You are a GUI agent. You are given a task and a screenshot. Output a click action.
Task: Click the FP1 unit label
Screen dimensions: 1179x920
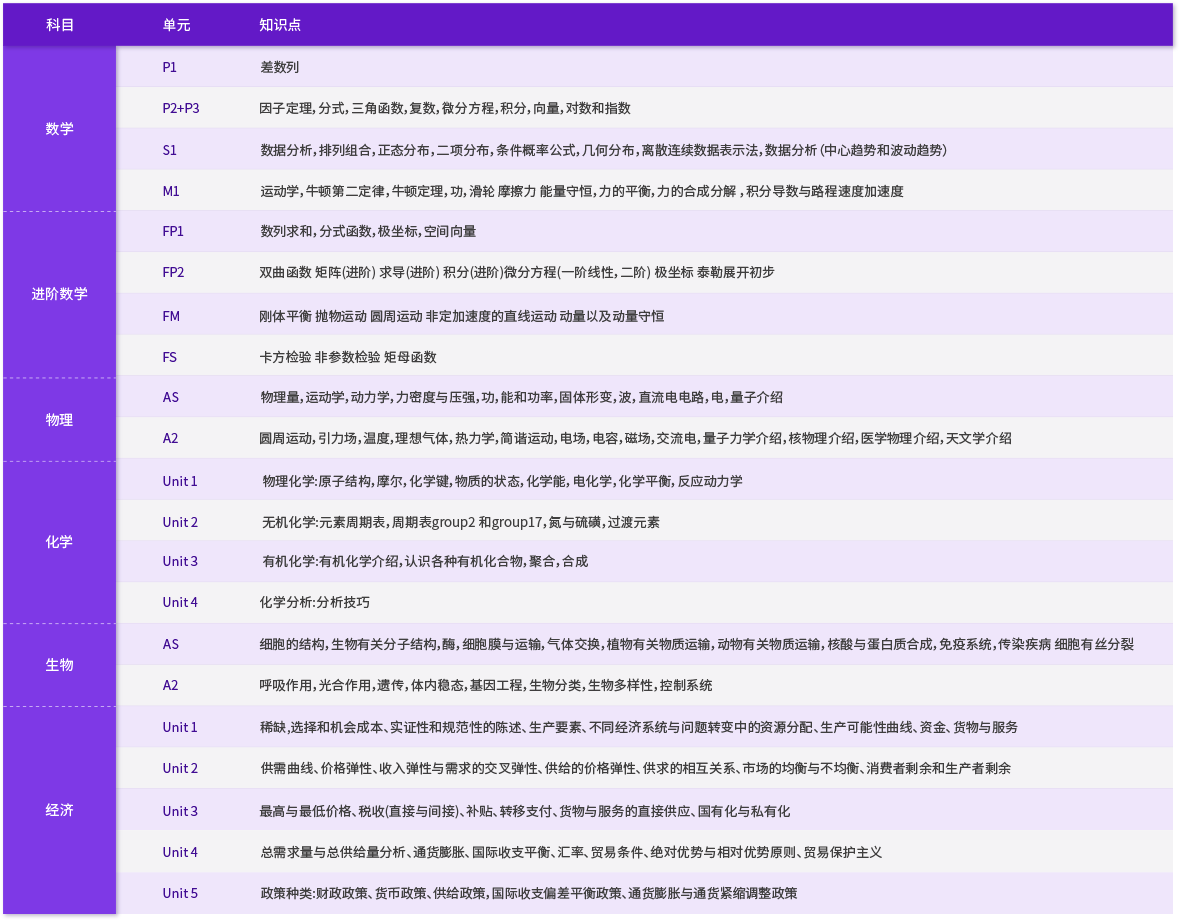pyautogui.click(x=173, y=231)
